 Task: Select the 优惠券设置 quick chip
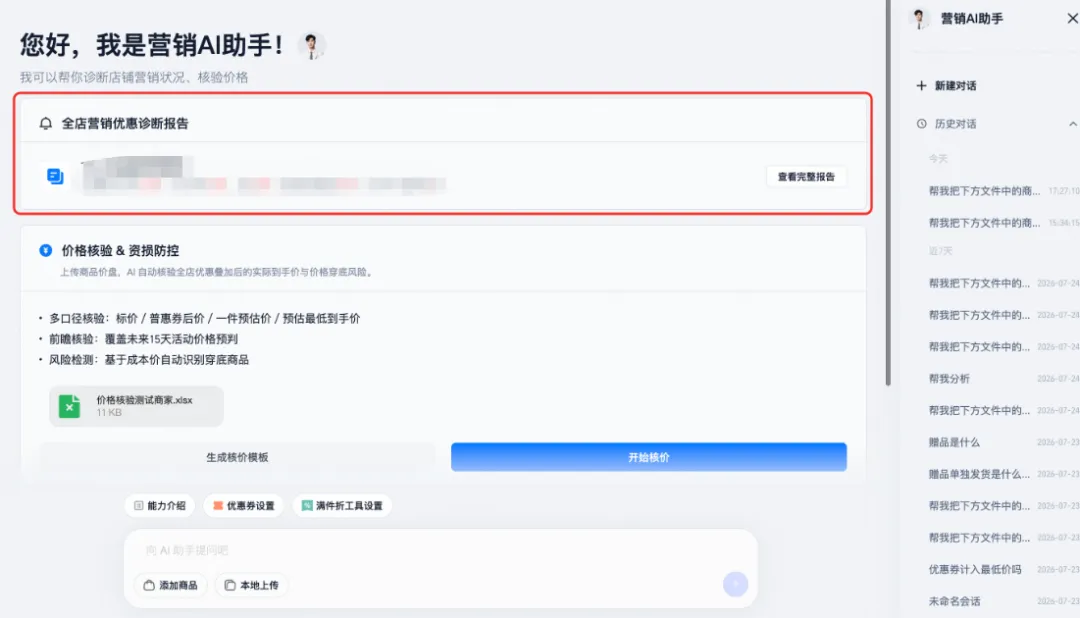point(244,506)
